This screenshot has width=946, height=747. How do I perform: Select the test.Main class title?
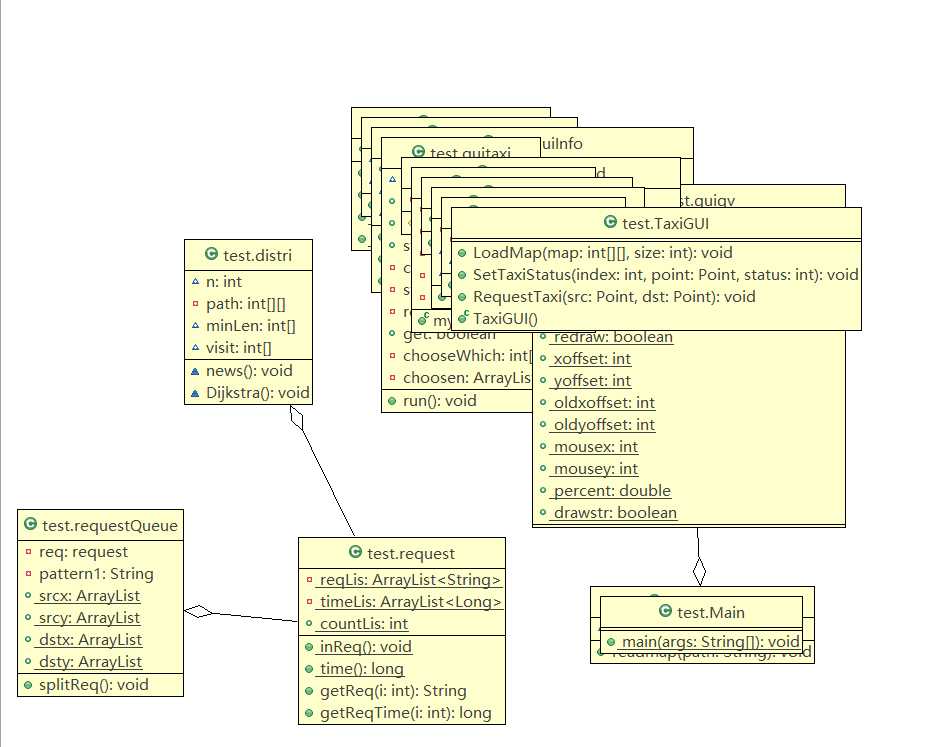(711, 612)
